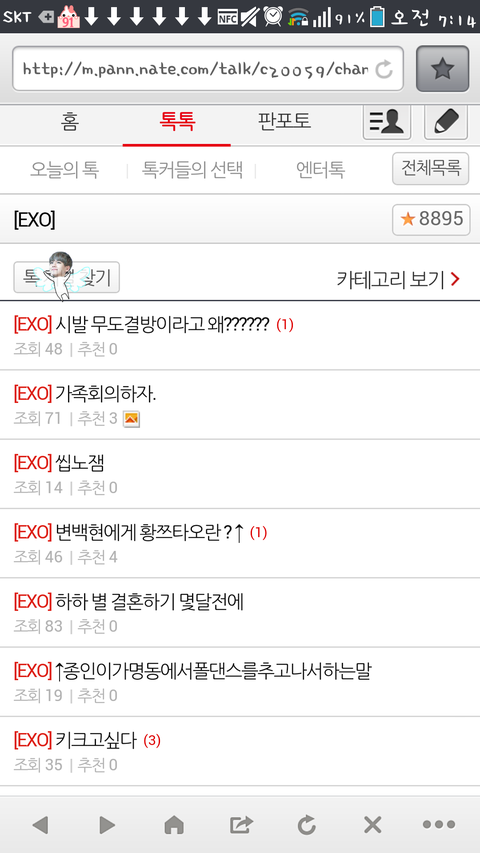The height and width of the screenshot is (853, 480).
Task: Select the 엔터톡 sub-tab
Action: pyautogui.click(x=320, y=170)
